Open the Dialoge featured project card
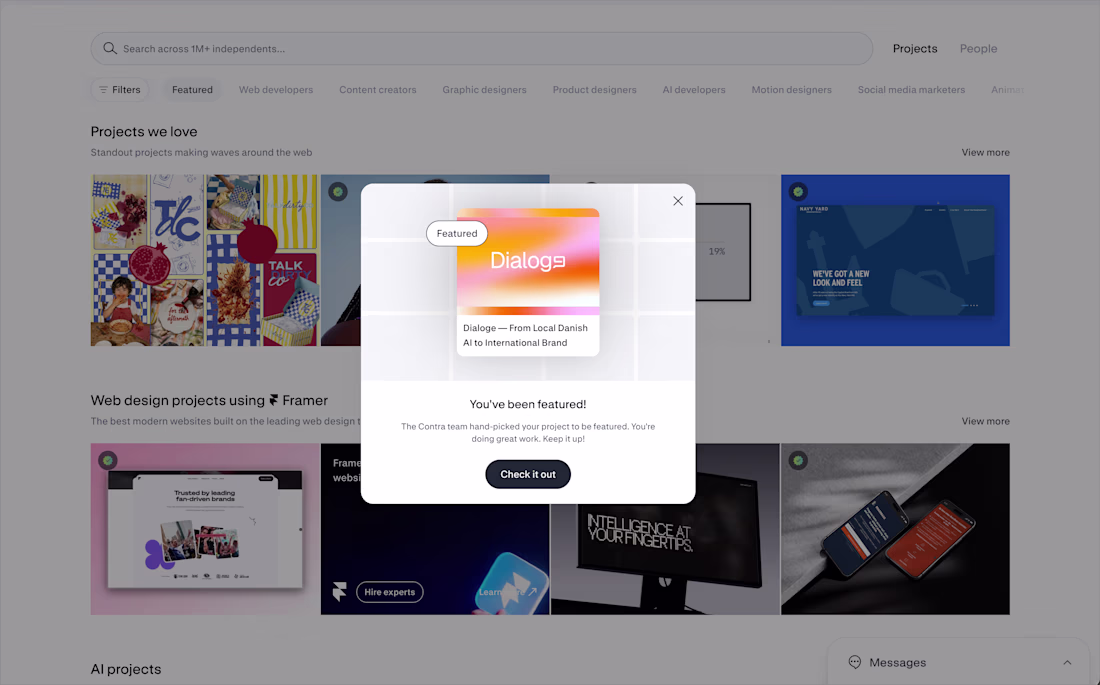 [x=528, y=282]
